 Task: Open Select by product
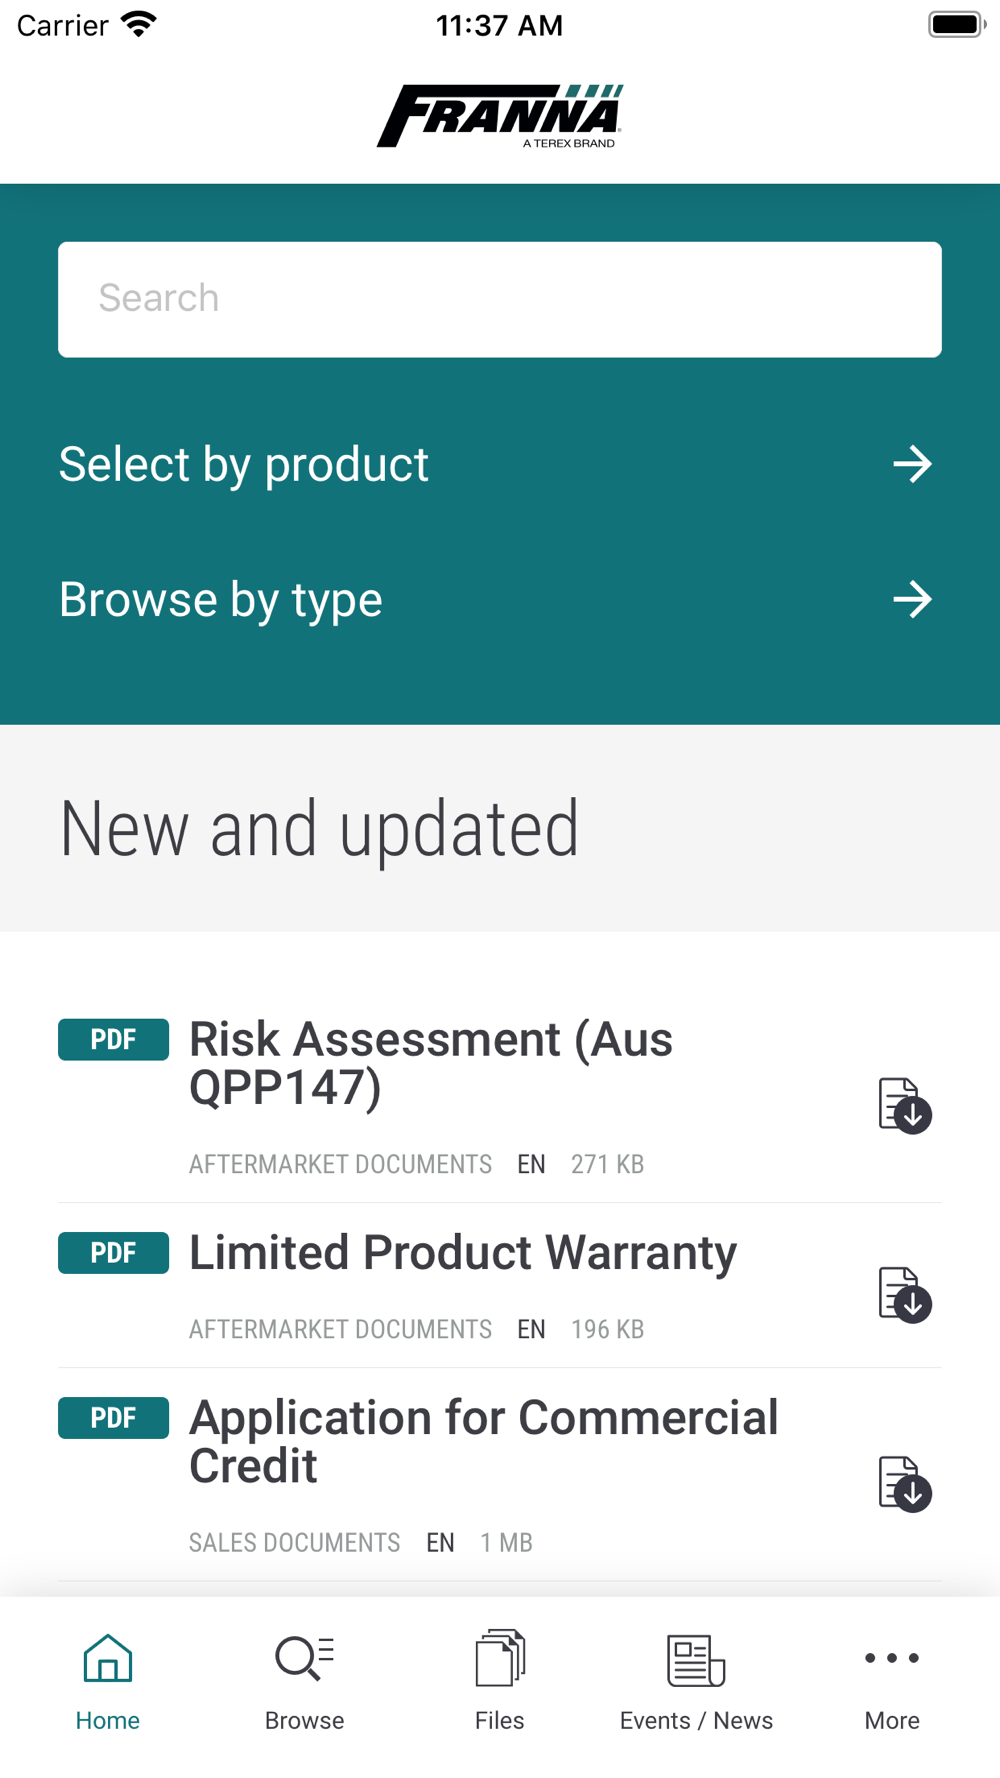click(244, 464)
